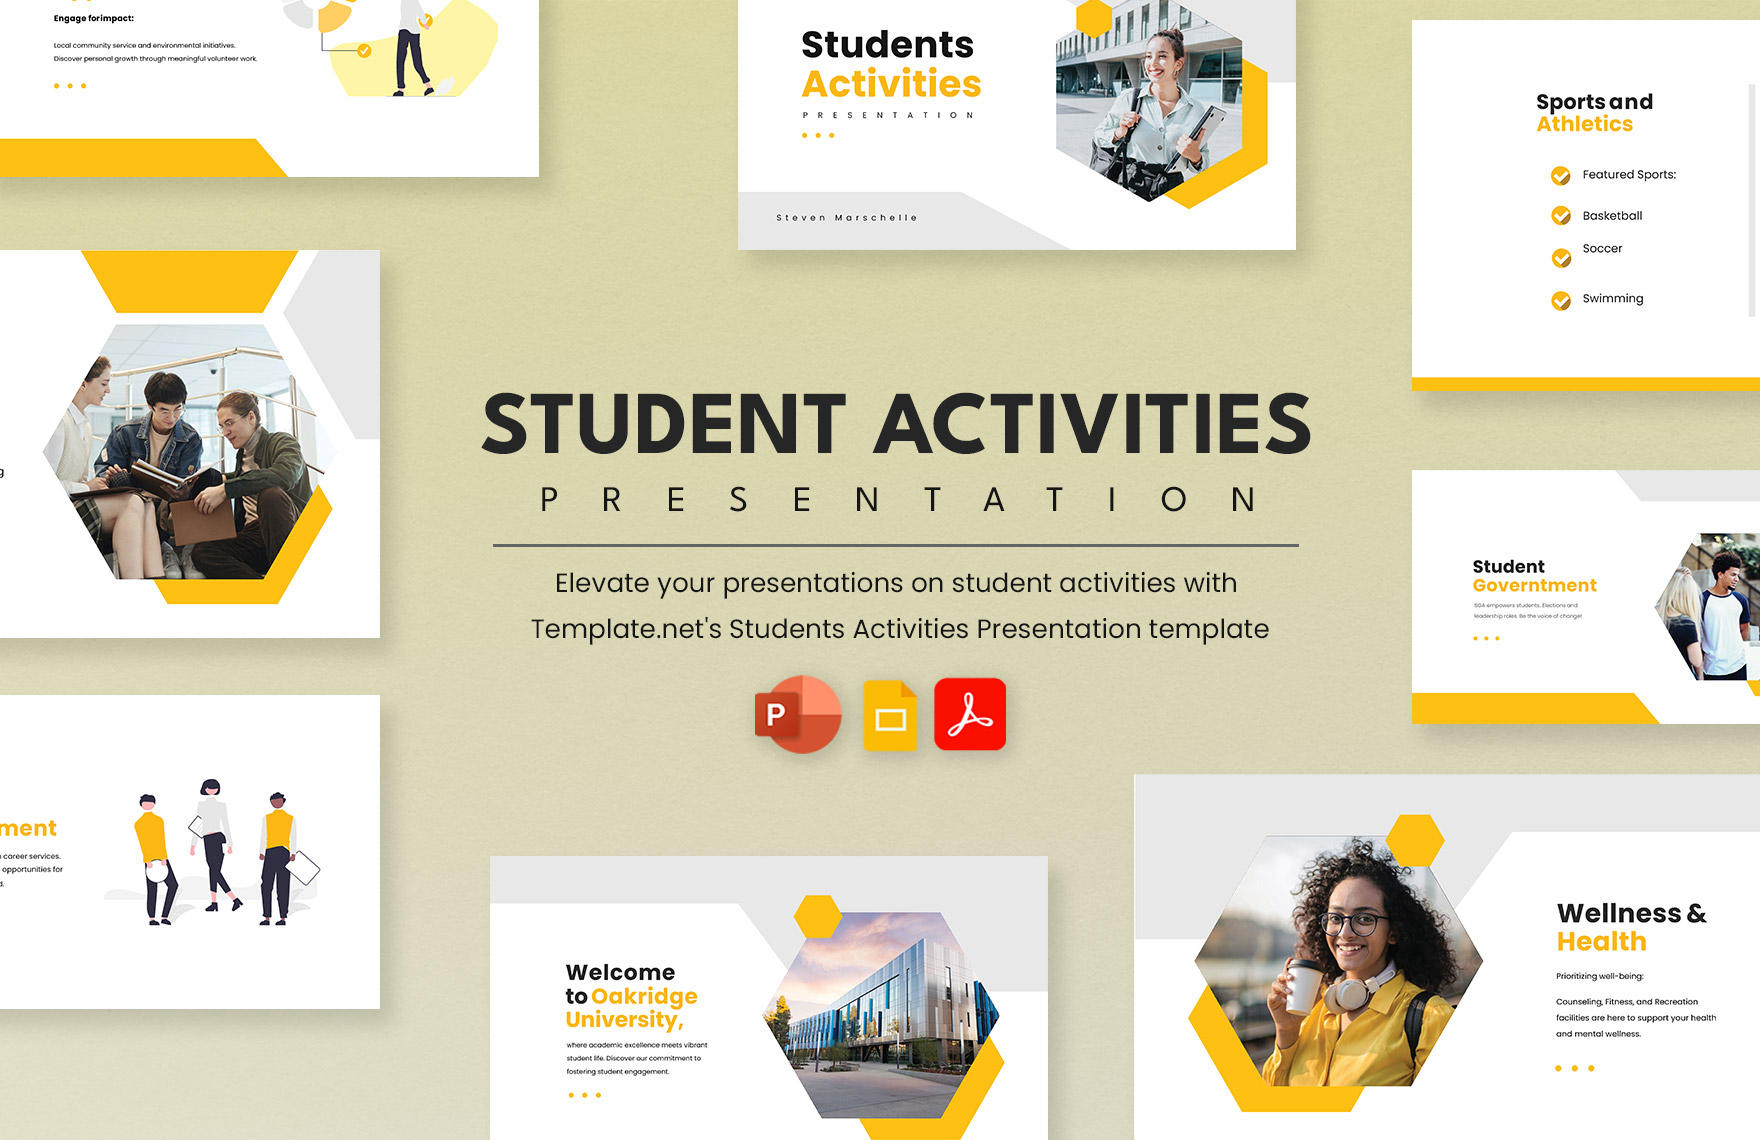Screen dimensions: 1760x1140
Task: Toggle the checkmark on the volunteer illustration figure
Action: (427, 21)
